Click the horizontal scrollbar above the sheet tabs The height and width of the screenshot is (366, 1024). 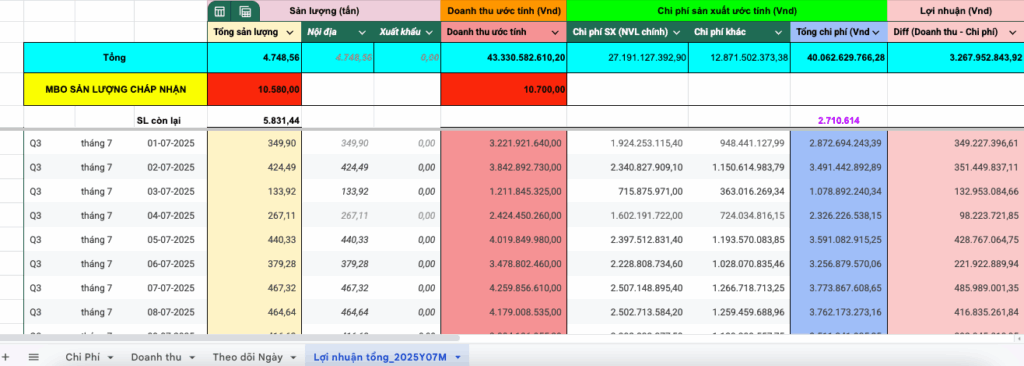click(x=230, y=339)
